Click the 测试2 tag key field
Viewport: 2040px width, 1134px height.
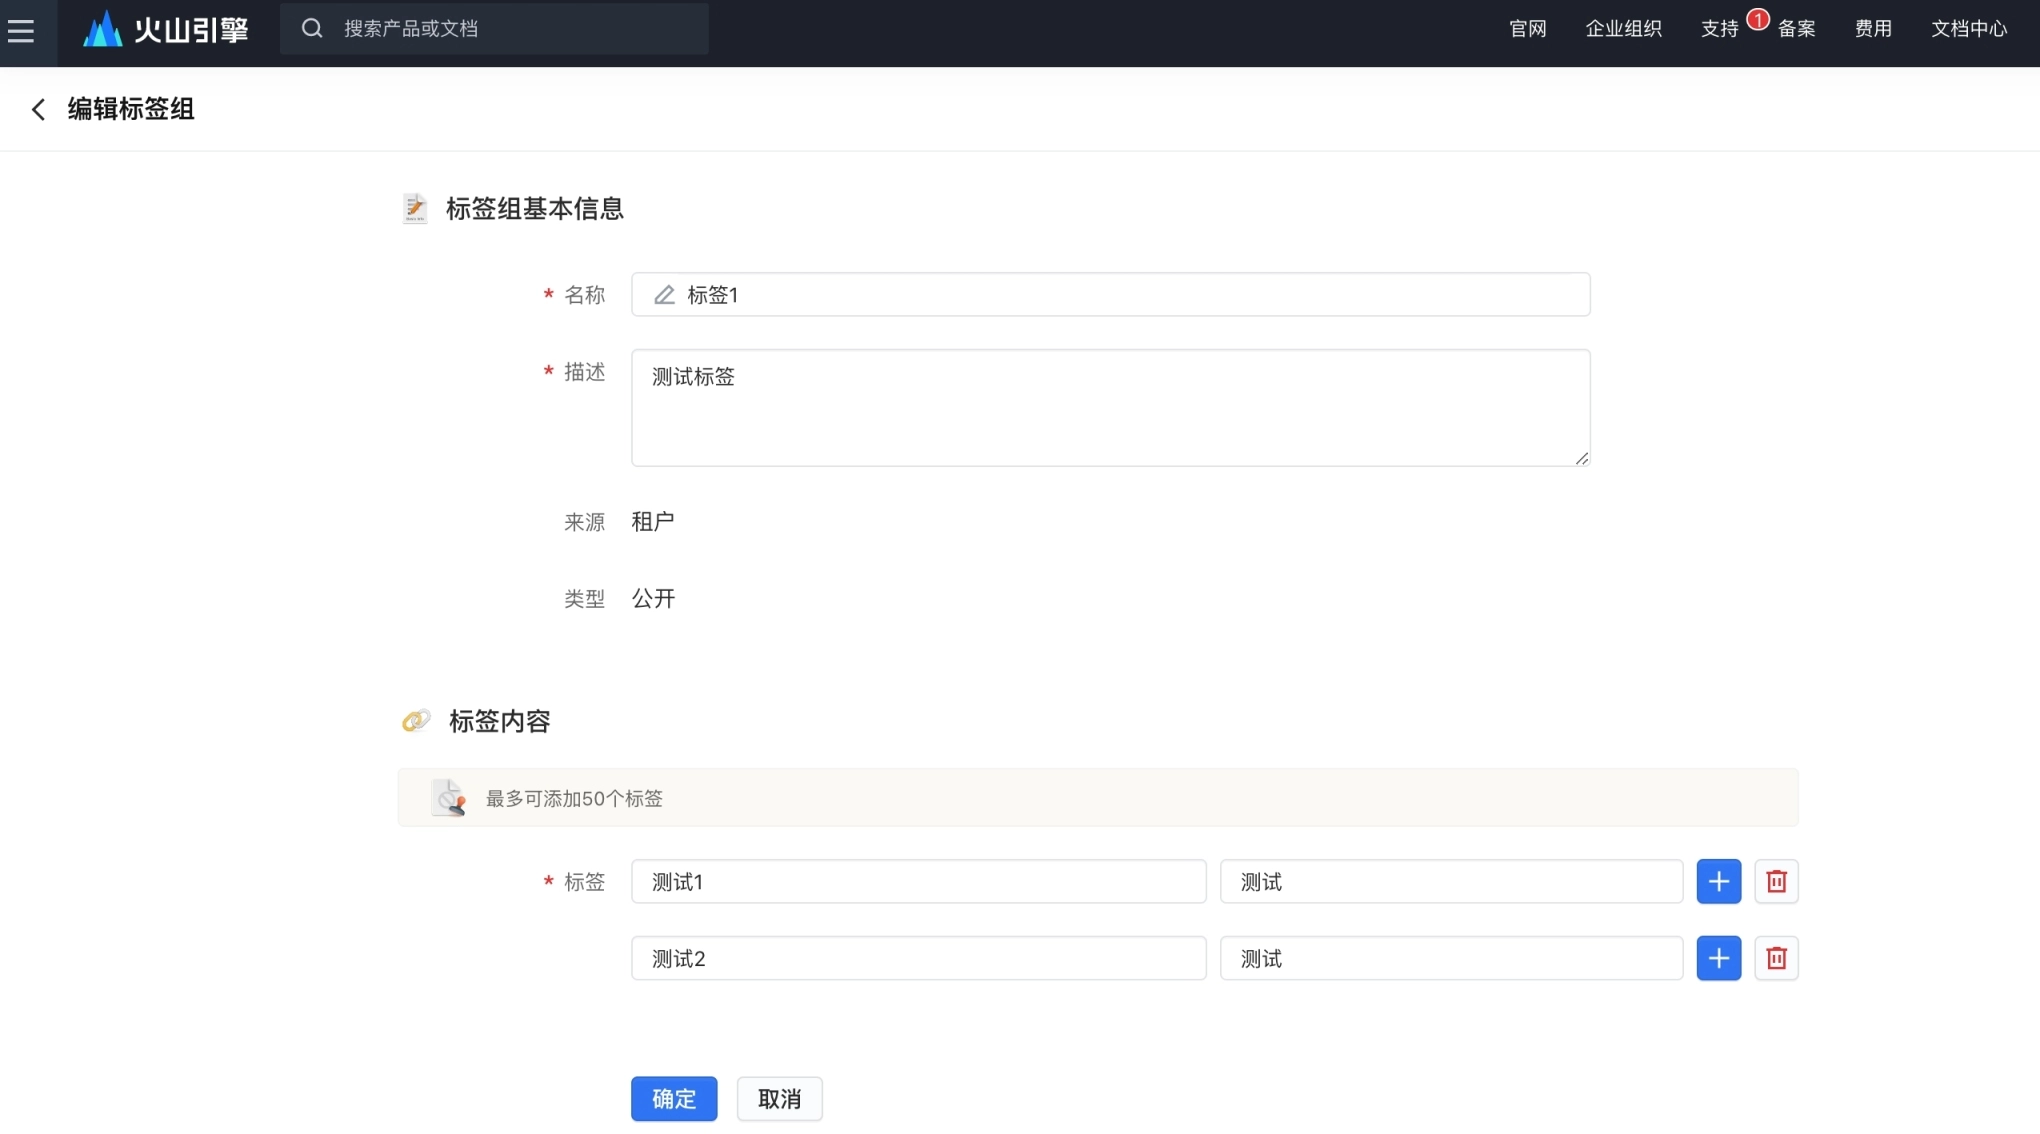918,958
